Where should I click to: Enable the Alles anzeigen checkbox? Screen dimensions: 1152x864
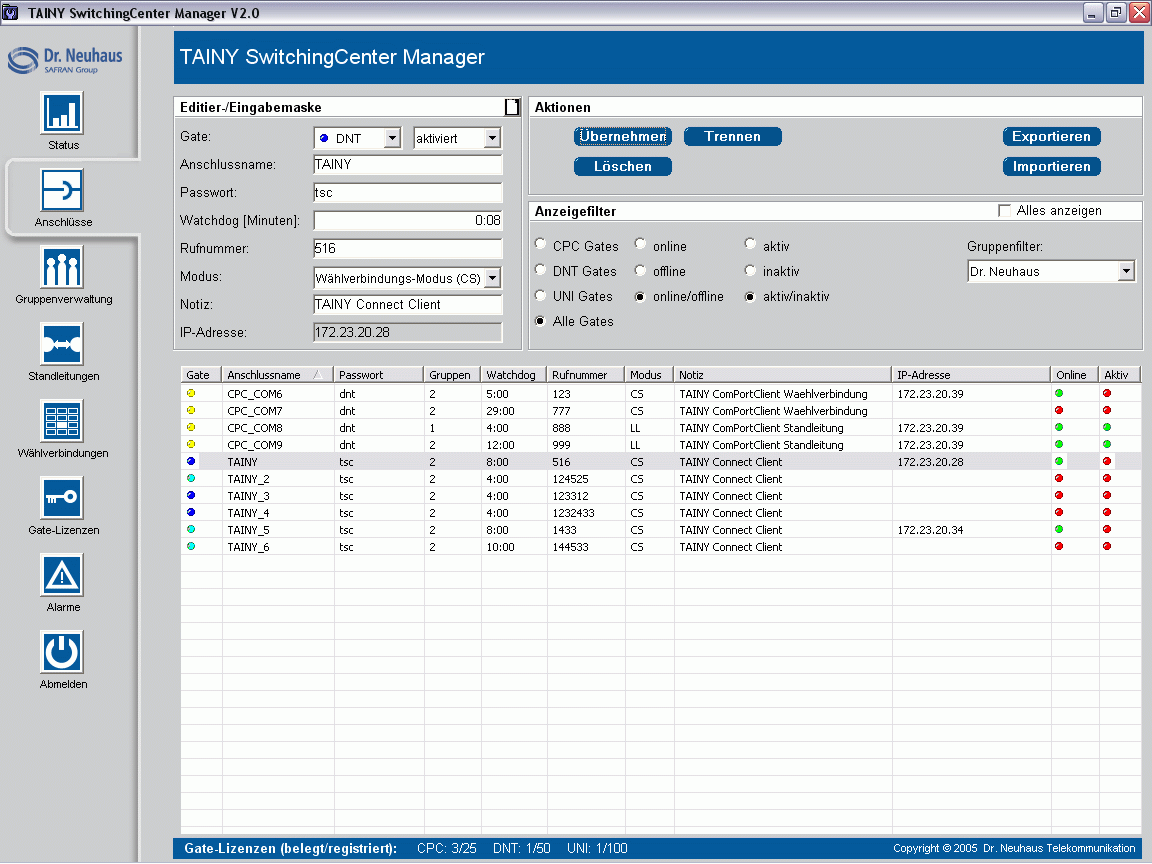[1005, 211]
